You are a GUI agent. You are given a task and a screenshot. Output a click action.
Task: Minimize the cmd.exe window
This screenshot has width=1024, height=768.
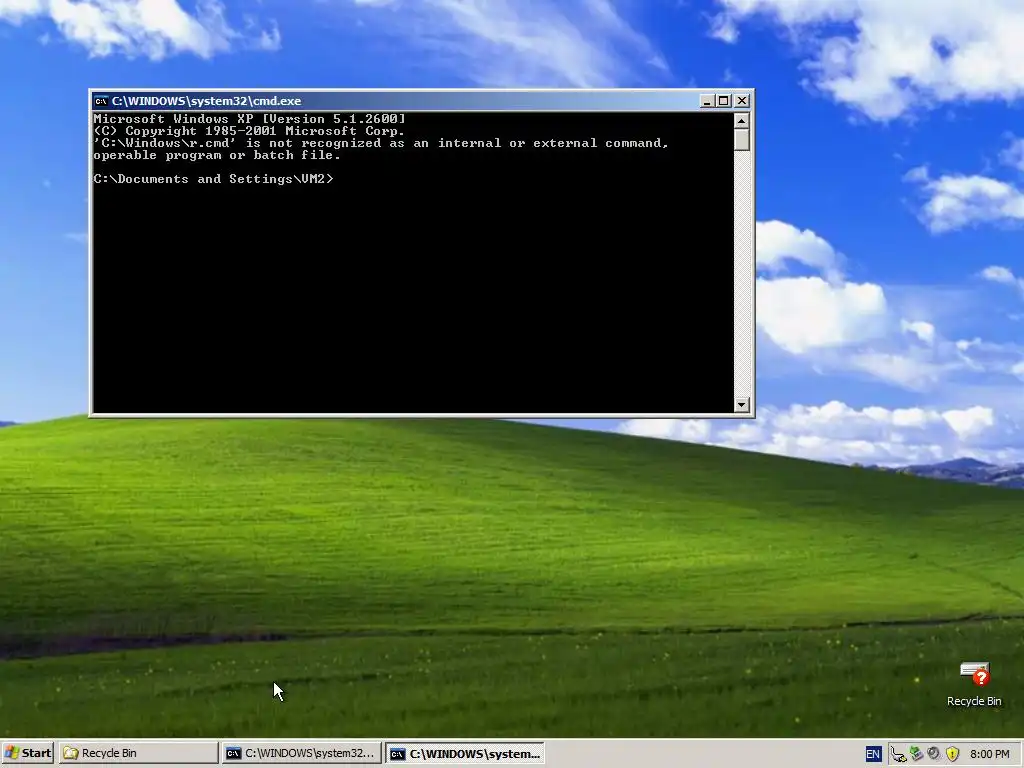pyautogui.click(x=707, y=101)
